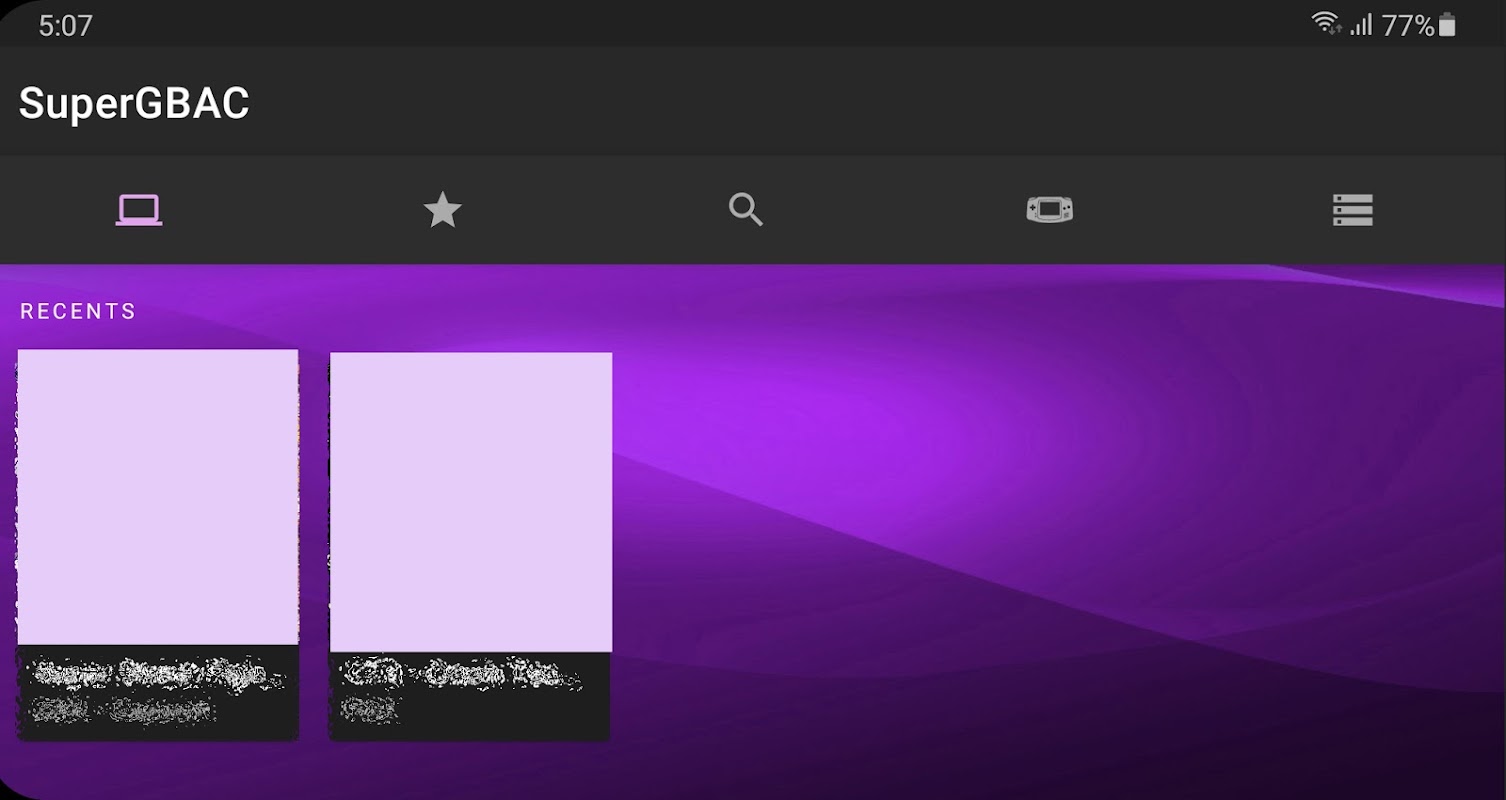
Task: Select the Game Boy Advance console icon
Action: (1050, 210)
